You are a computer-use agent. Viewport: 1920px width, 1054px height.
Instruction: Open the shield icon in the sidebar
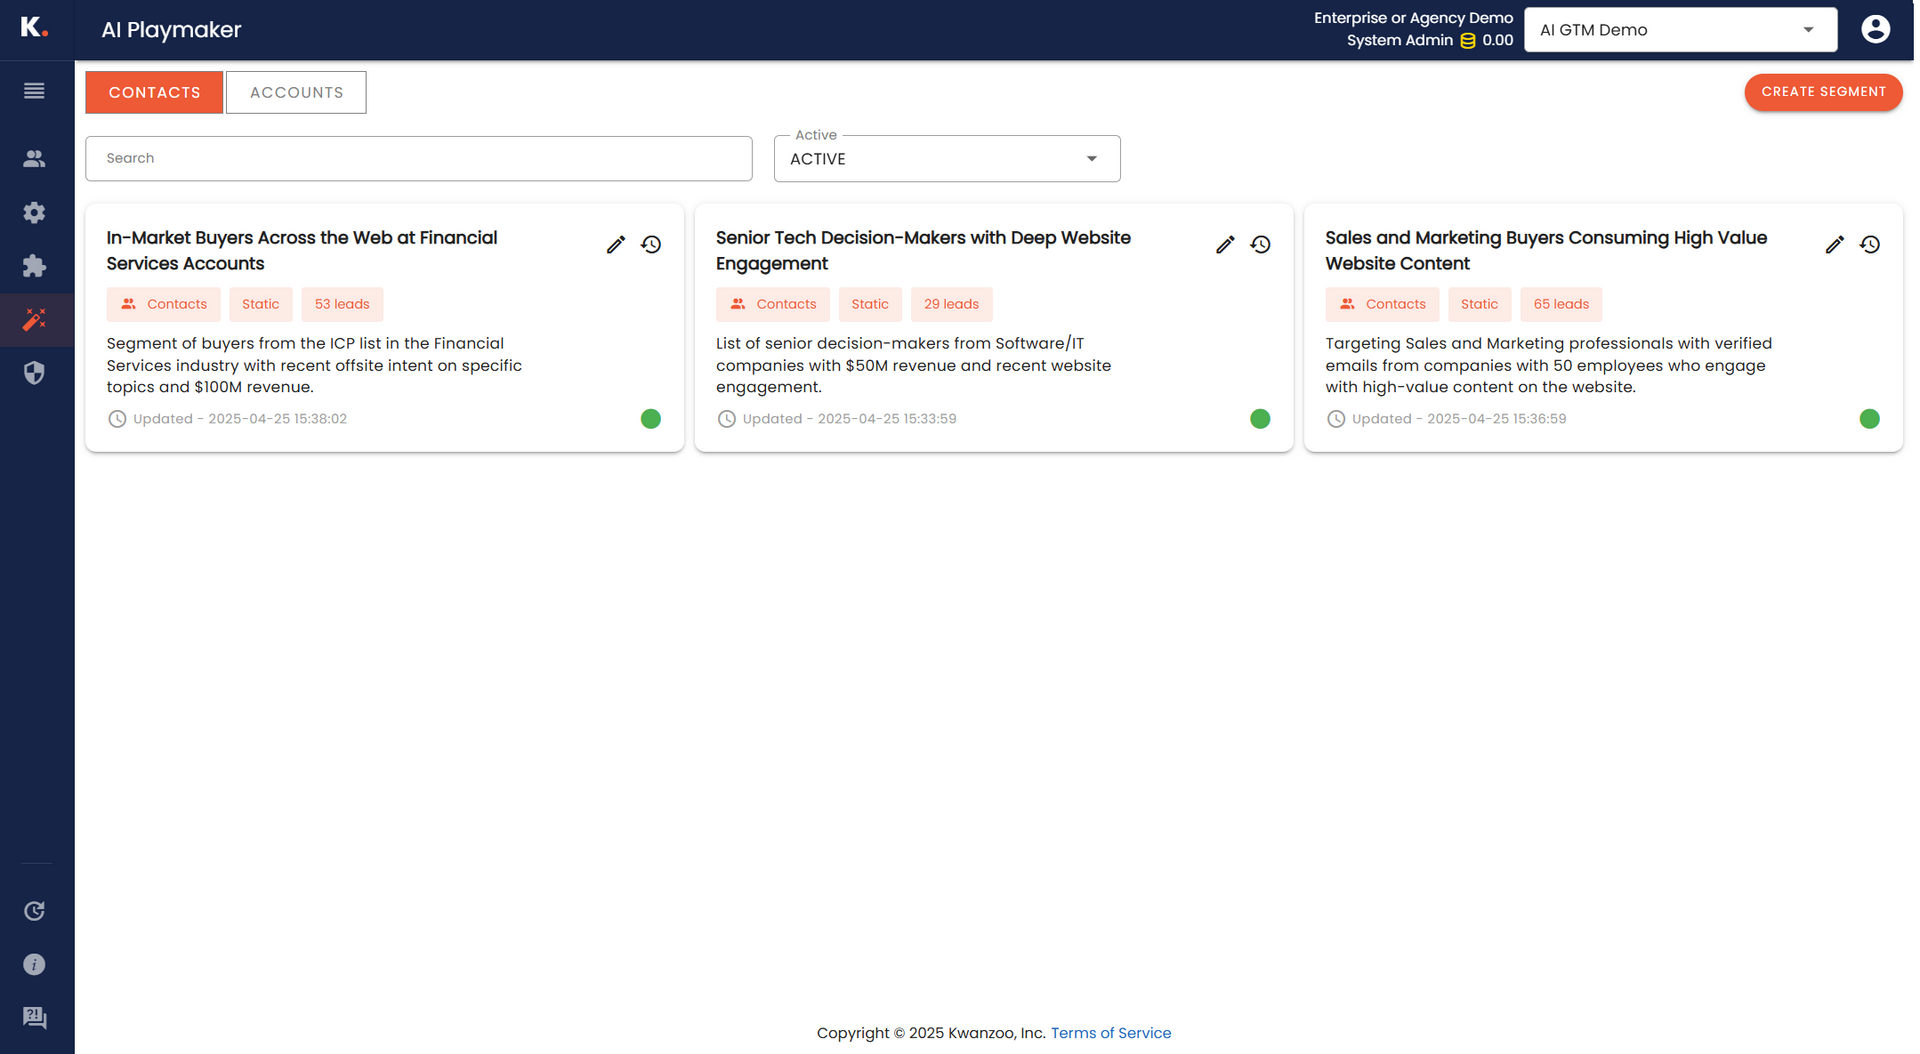(x=34, y=373)
